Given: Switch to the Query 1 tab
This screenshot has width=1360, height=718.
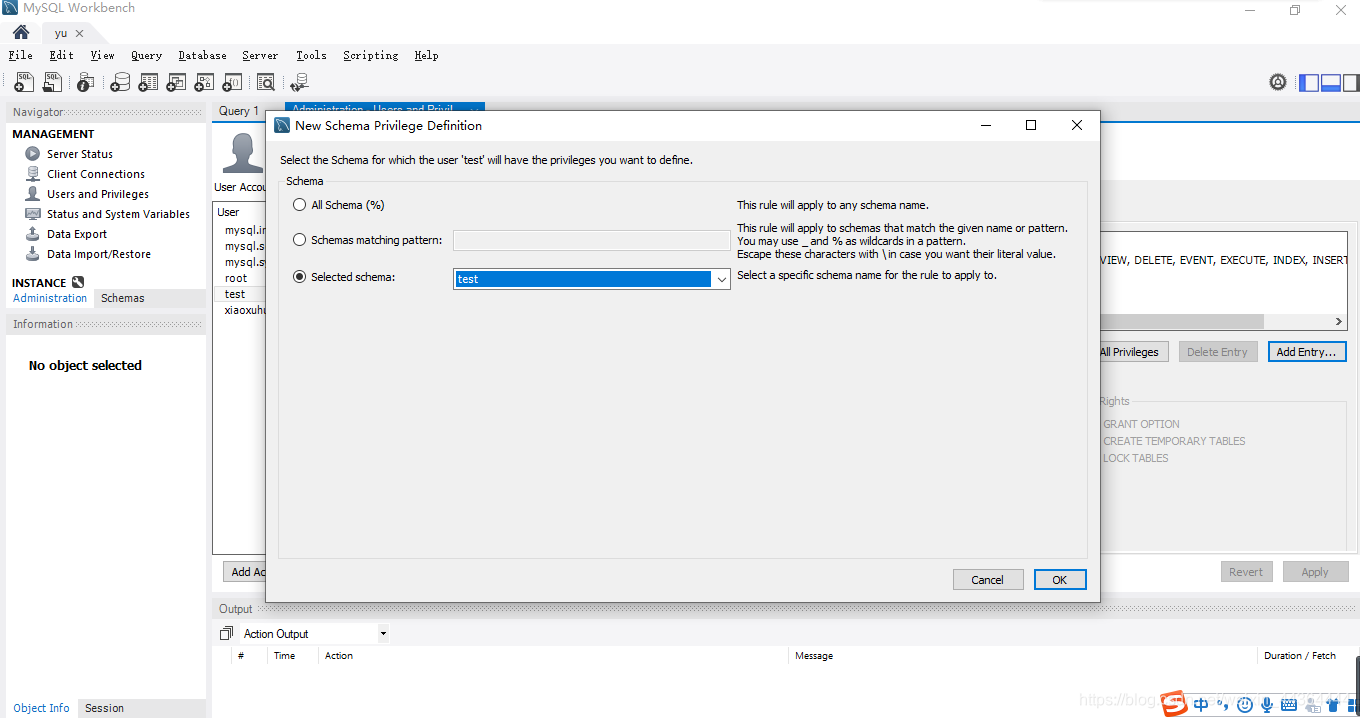Looking at the screenshot, I should (239, 111).
